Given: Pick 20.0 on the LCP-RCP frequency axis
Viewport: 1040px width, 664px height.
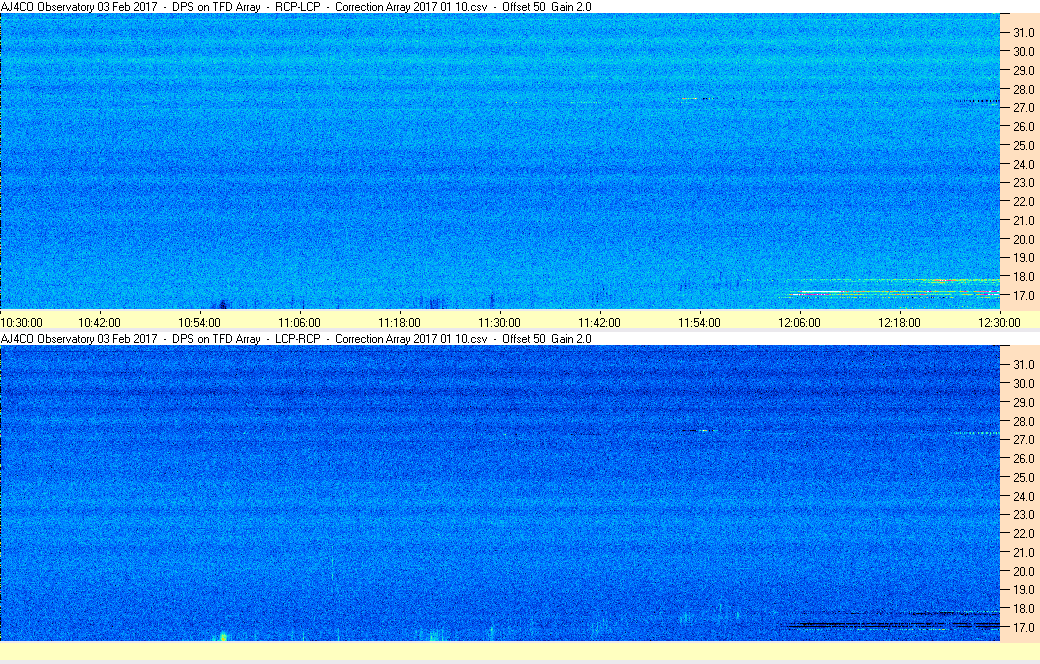Looking at the screenshot, I should [x=1023, y=571].
